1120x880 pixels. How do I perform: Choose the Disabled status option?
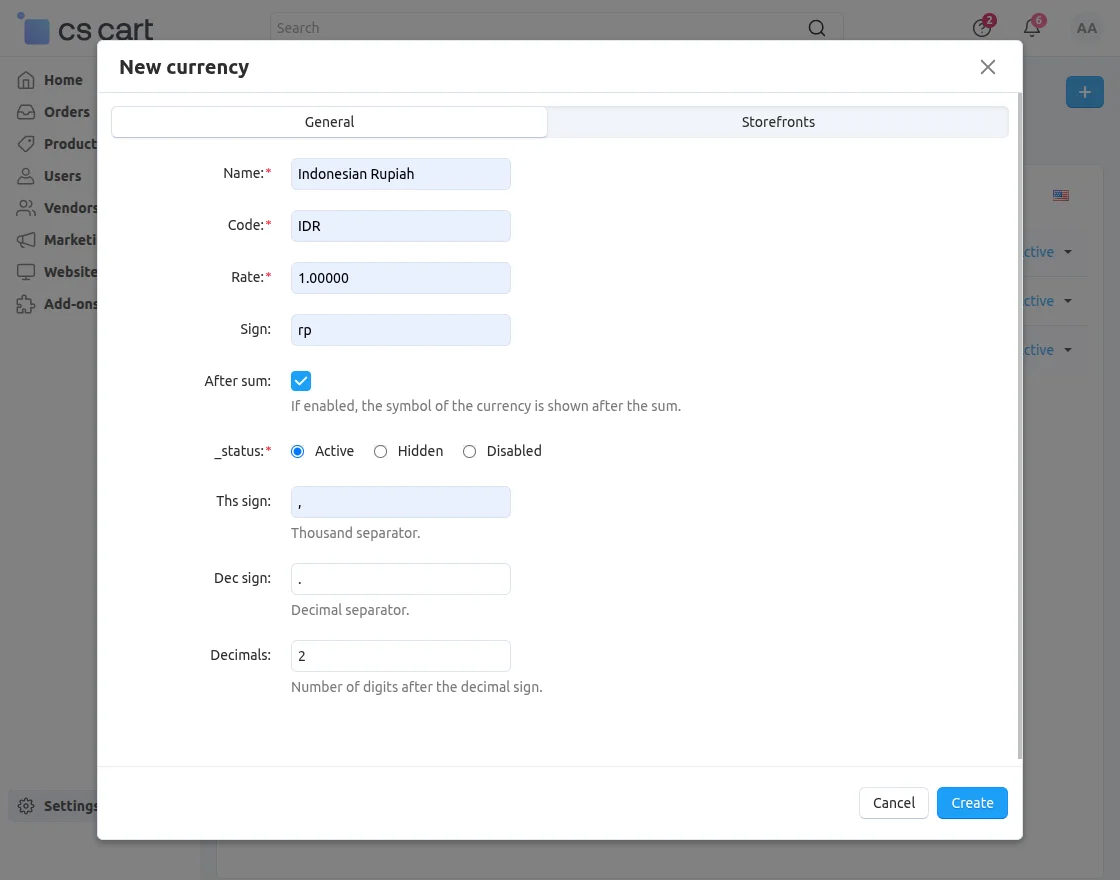click(469, 451)
